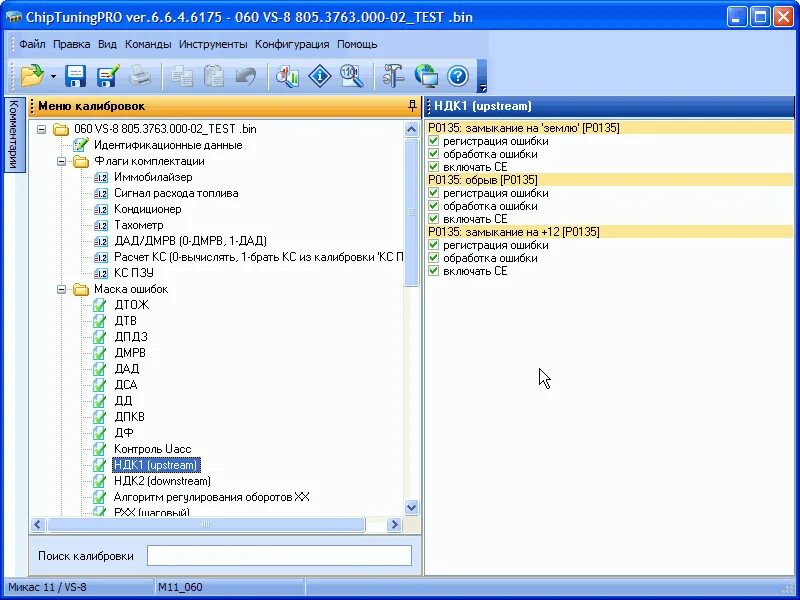
Task: Toggle регистрация ошибки under замыкание на +12
Action: pyautogui.click(x=433, y=245)
